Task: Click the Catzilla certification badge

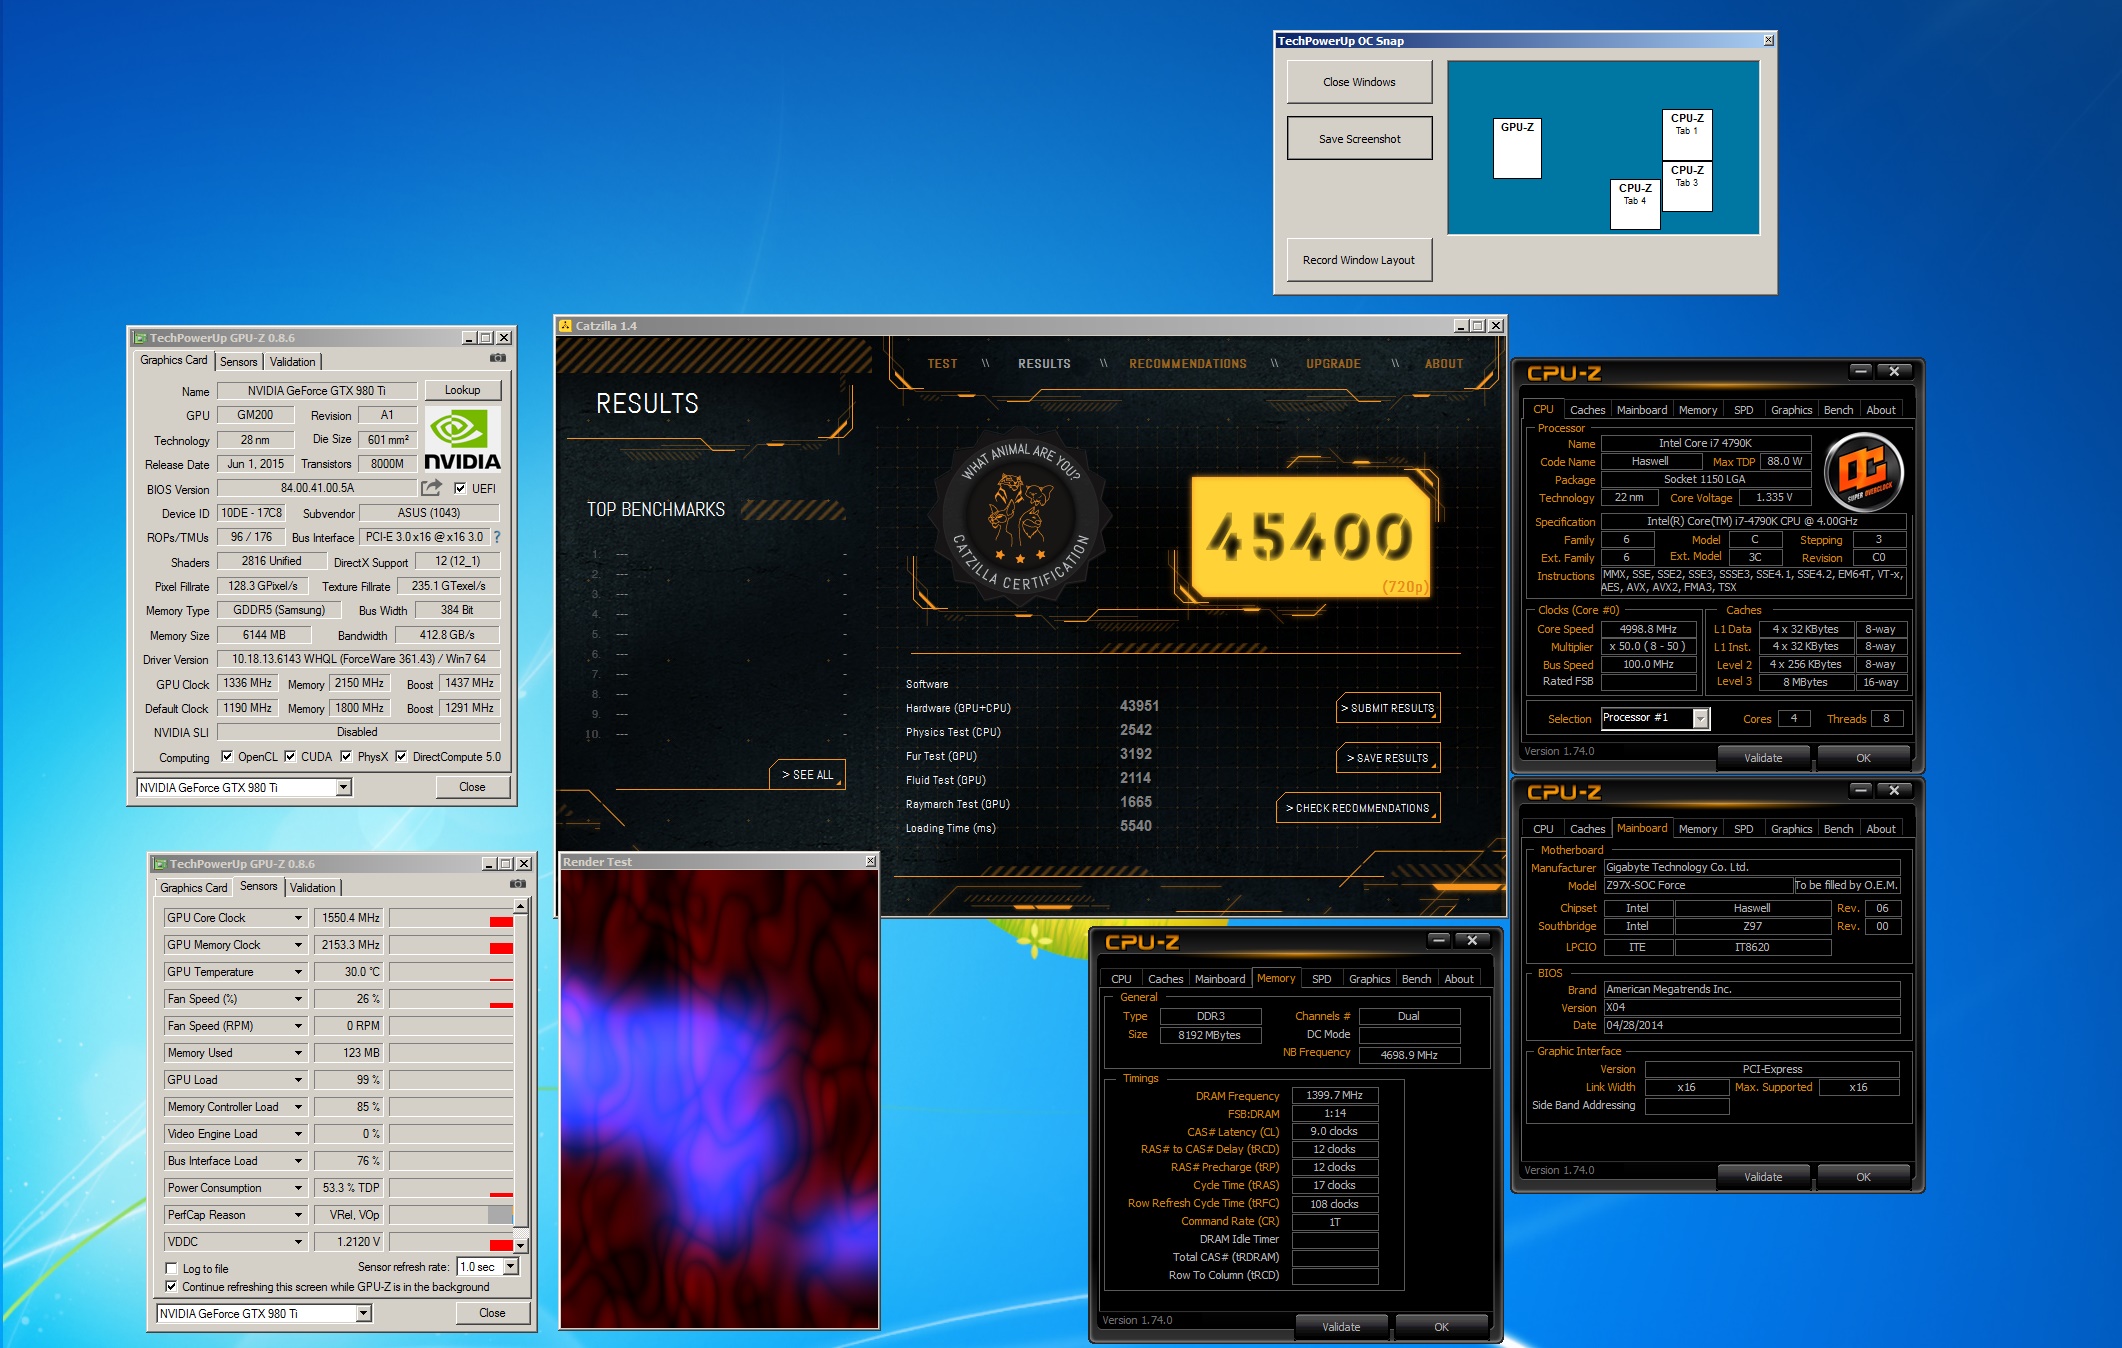Action: point(1020,516)
